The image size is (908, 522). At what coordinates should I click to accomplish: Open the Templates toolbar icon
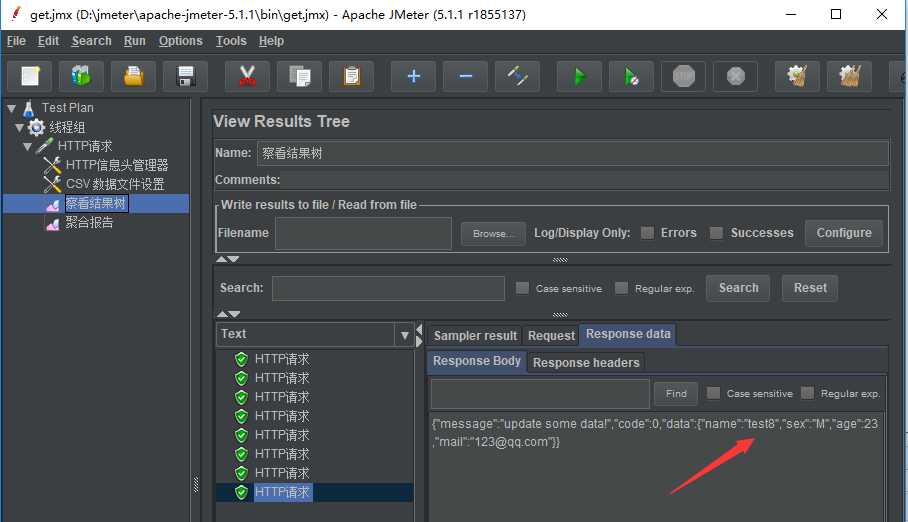click(81, 76)
